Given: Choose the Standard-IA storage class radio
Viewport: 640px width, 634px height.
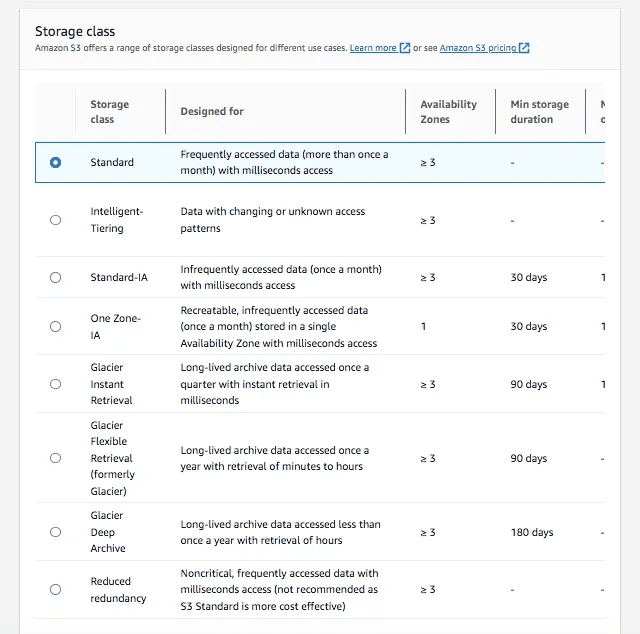Looking at the screenshot, I should click(x=56, y=278).
